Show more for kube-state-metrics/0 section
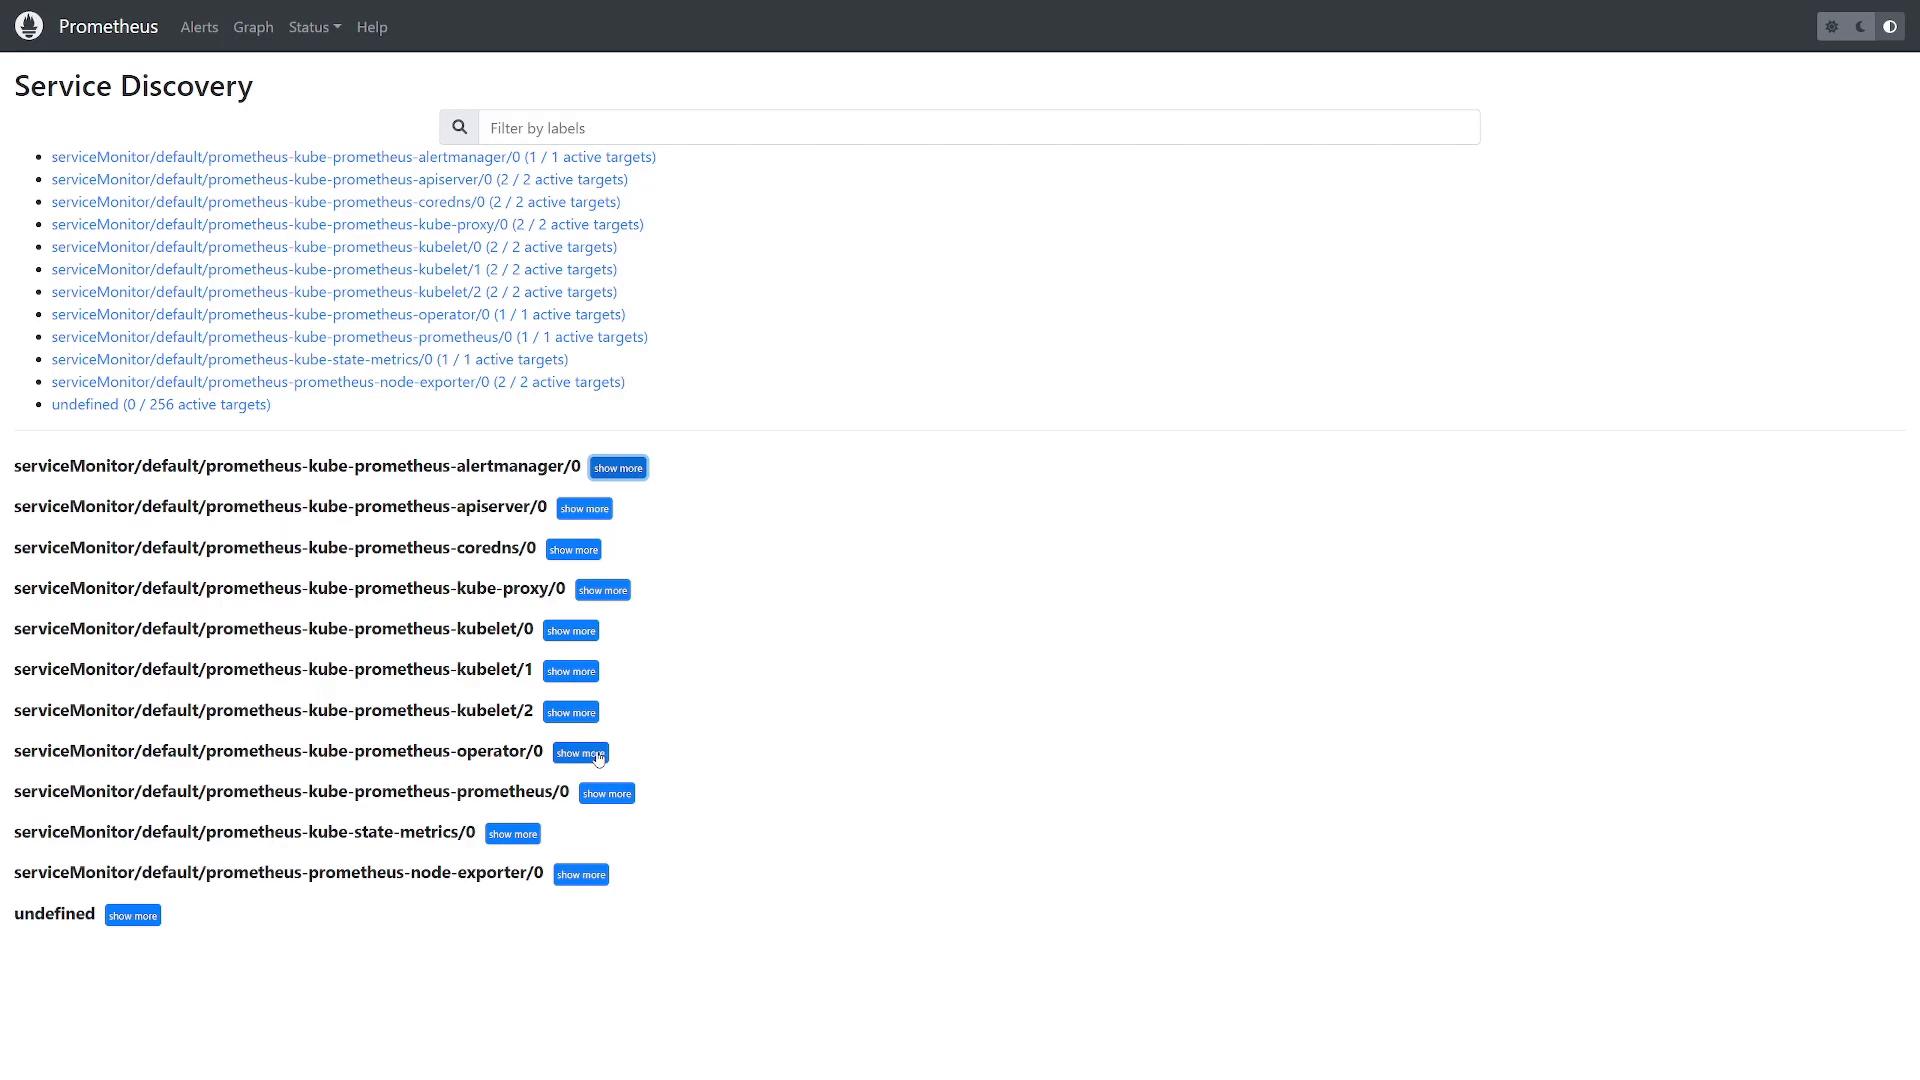Screen dimensions: 1920x1080 (x=513, y=834)
